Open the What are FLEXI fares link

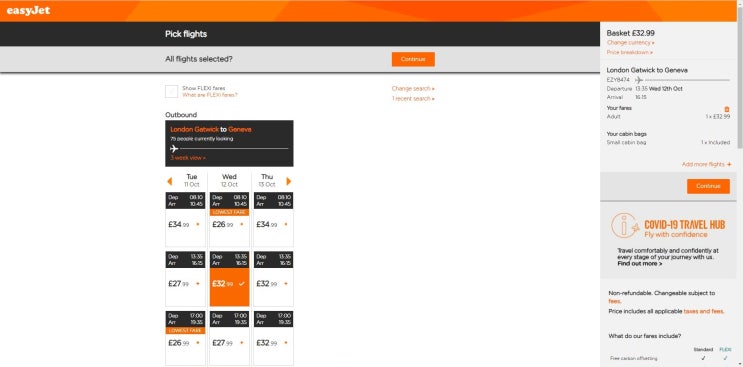coord(210,95)
